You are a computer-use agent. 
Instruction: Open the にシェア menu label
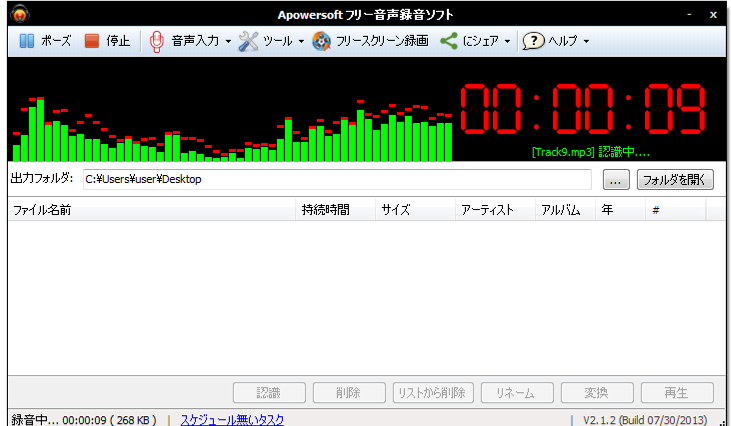481,41
